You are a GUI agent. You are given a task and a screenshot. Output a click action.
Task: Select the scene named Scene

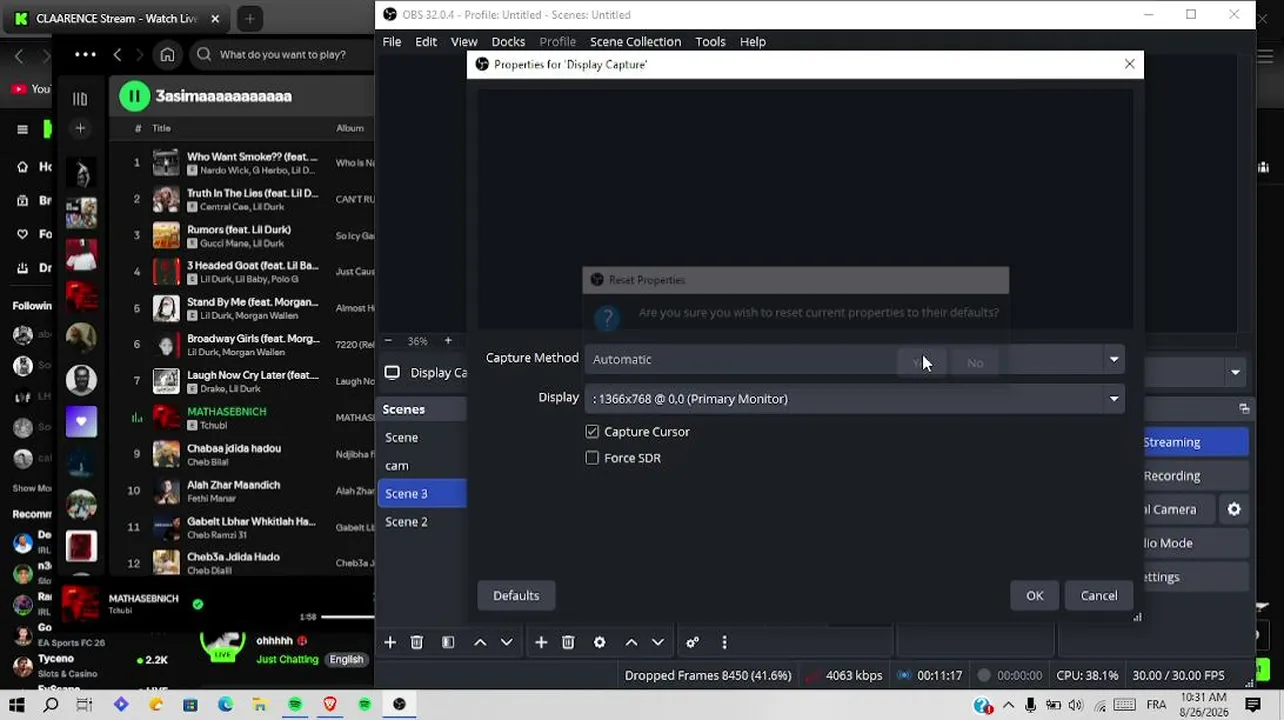coord(422,438)
